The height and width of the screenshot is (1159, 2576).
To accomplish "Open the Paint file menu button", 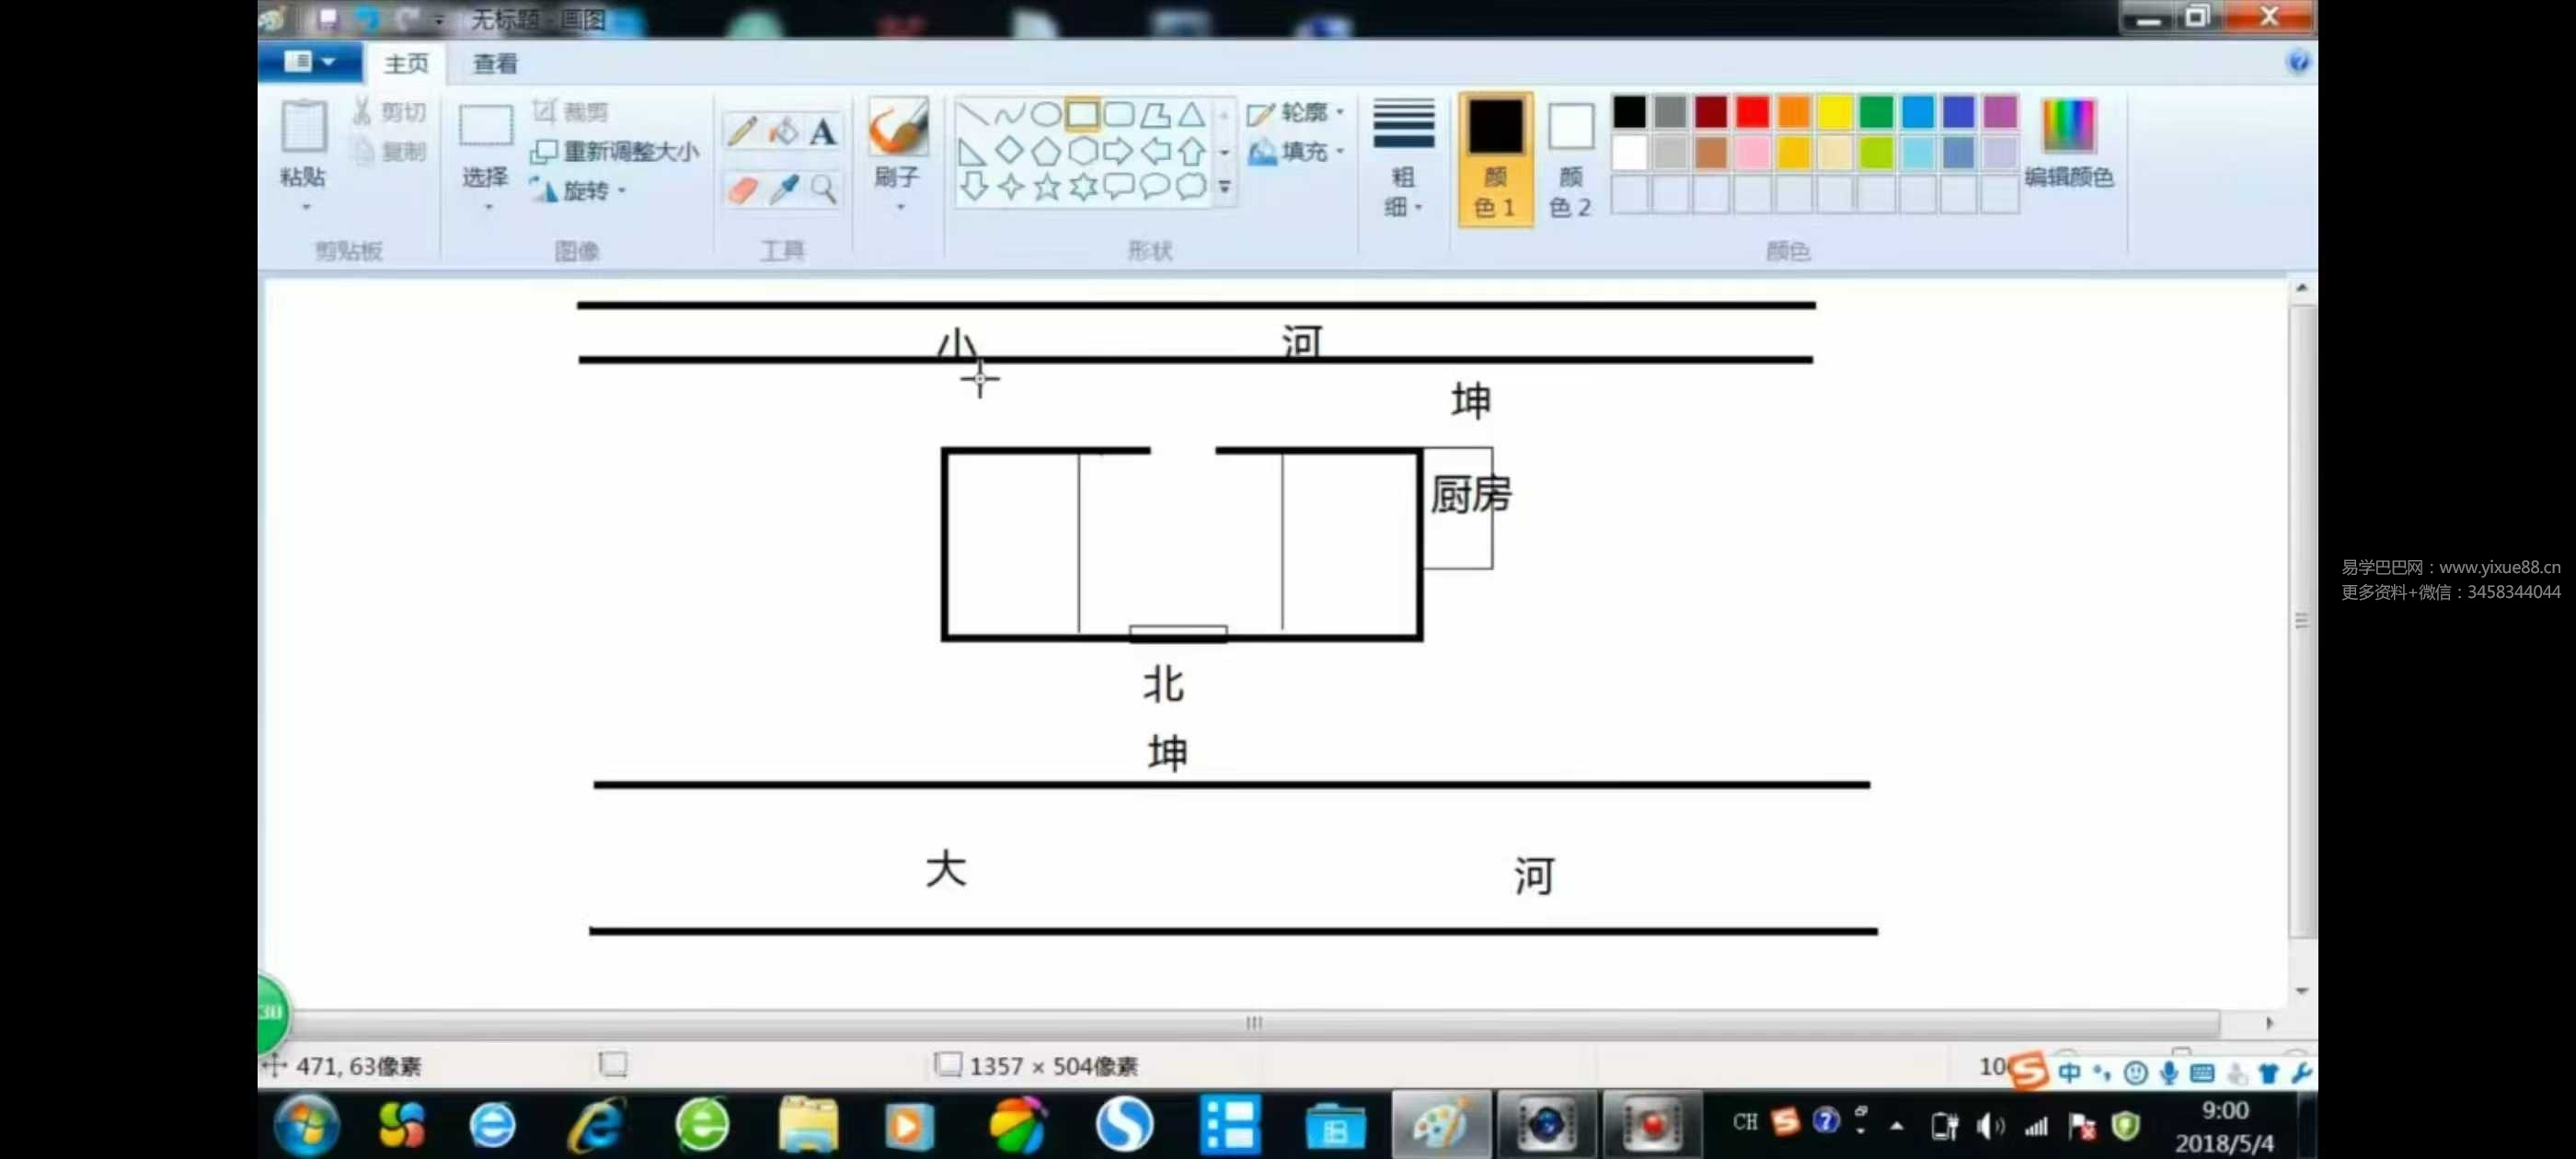I will (308, 62).
